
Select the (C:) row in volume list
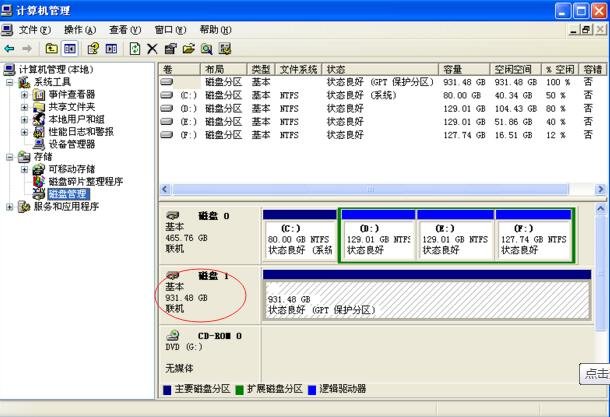point(381,95)
